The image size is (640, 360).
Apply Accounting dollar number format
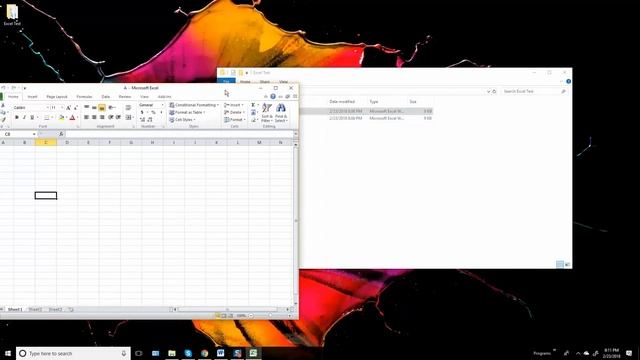pos(142,112)
